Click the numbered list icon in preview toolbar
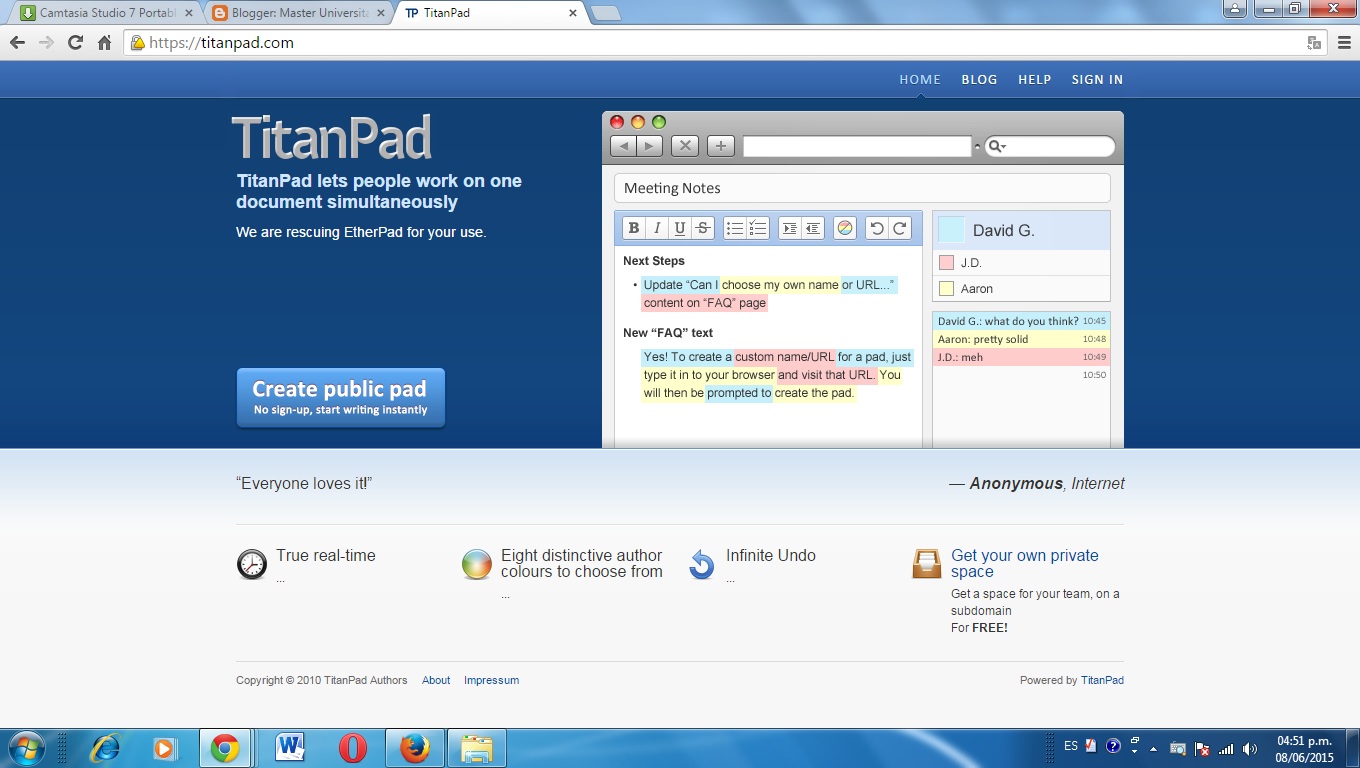This screenshot has width=1360, height=768. point(758,228)
